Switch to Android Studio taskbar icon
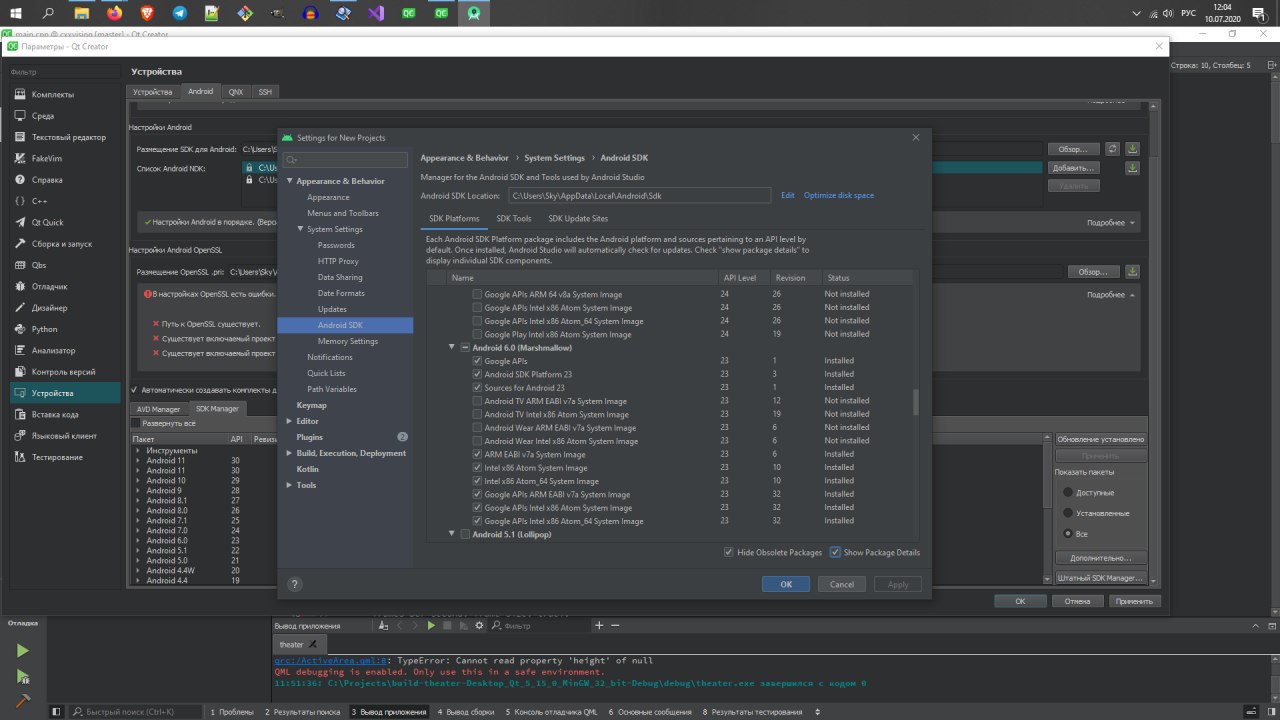1280x720 pixels. click(473, 14)
